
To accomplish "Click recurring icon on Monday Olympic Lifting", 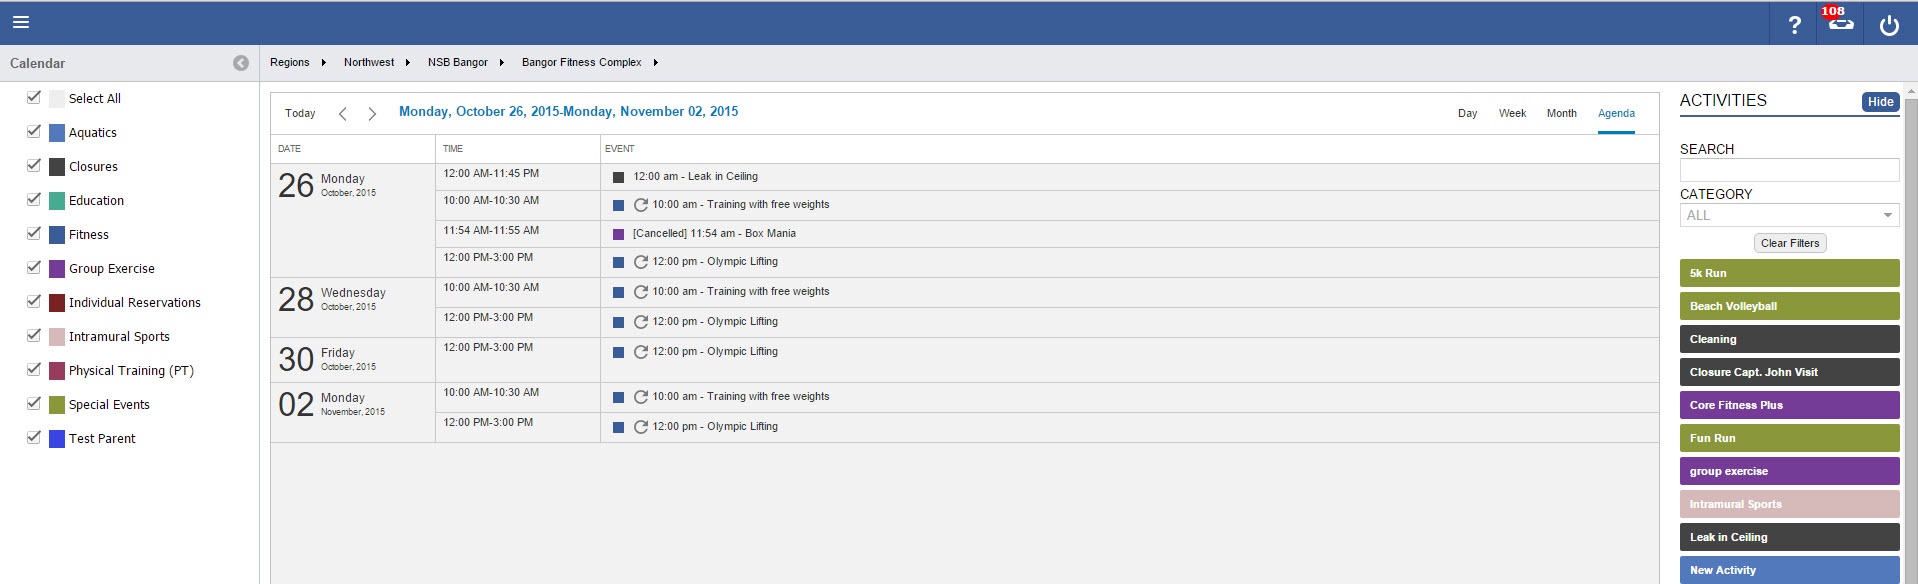I will click(641, 262).
